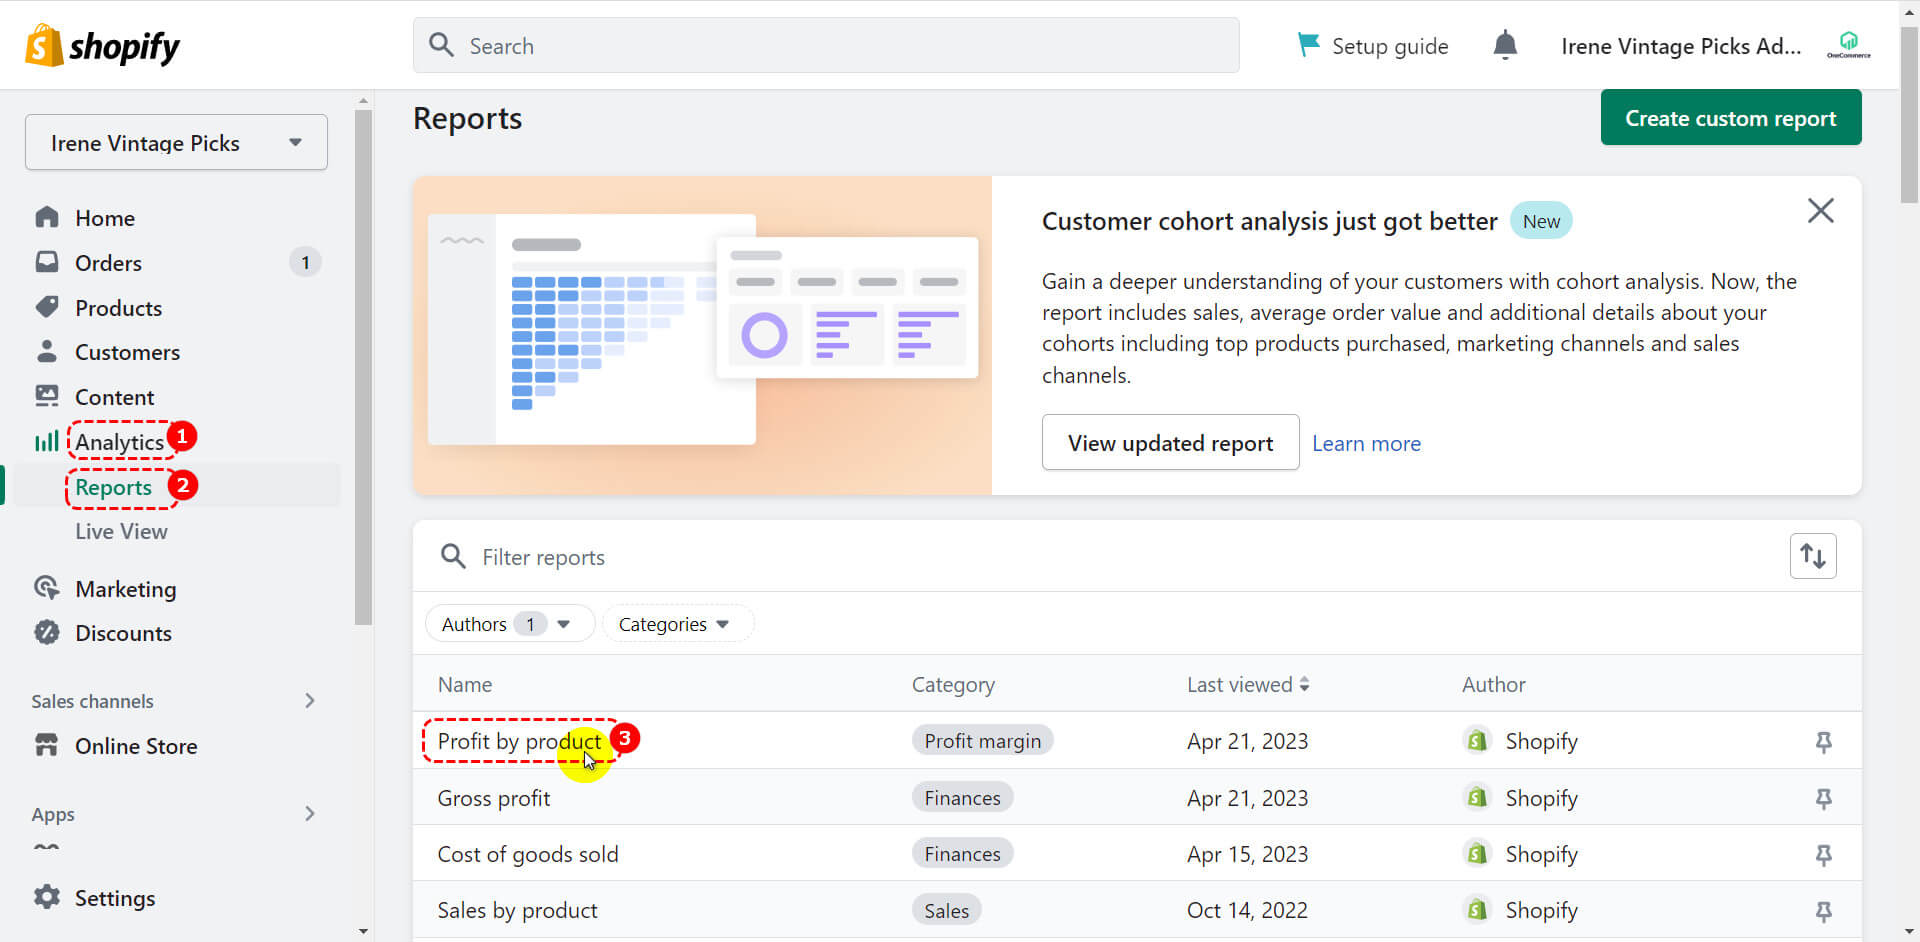The image size is (1920, 942).
Task: Open Settings via the gear icon
Action: click(x=47, y=897)
